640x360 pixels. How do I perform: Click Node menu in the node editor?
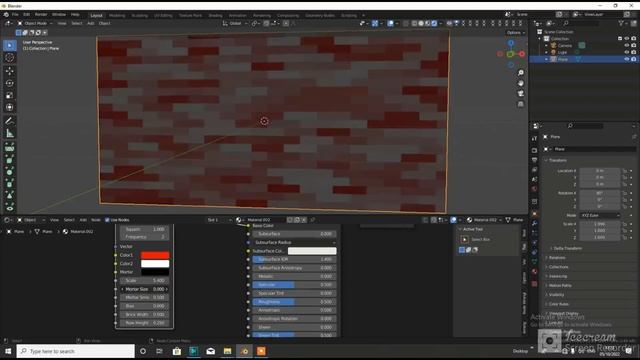coord(96,220)
